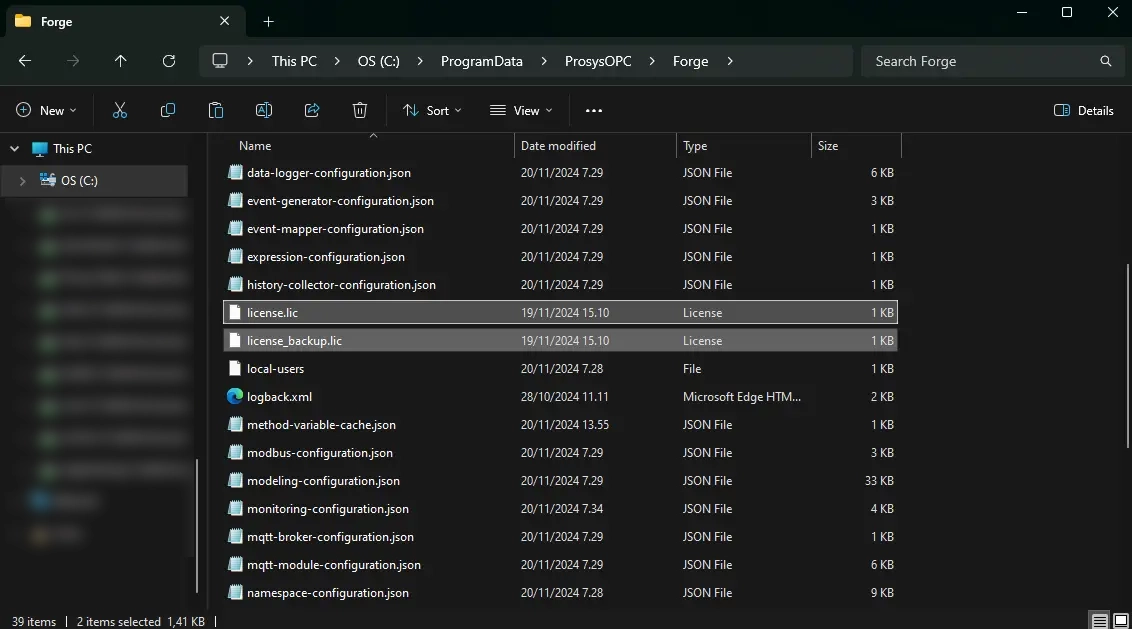Add a new tab with plus button
The image size is (1132, 629).
(x=269, y=22)
